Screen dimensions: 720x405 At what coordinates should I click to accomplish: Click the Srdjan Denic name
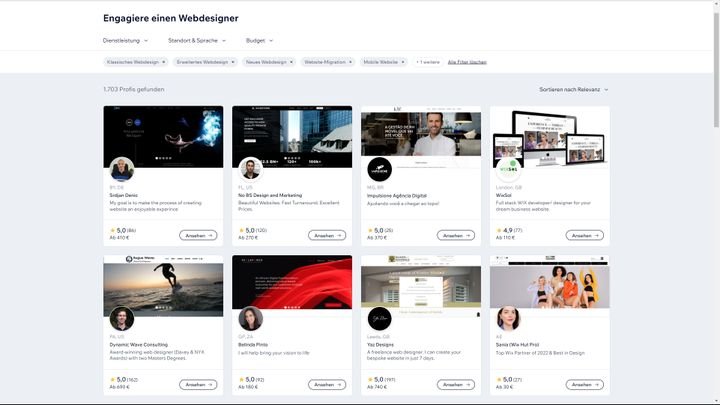point(124,195)
